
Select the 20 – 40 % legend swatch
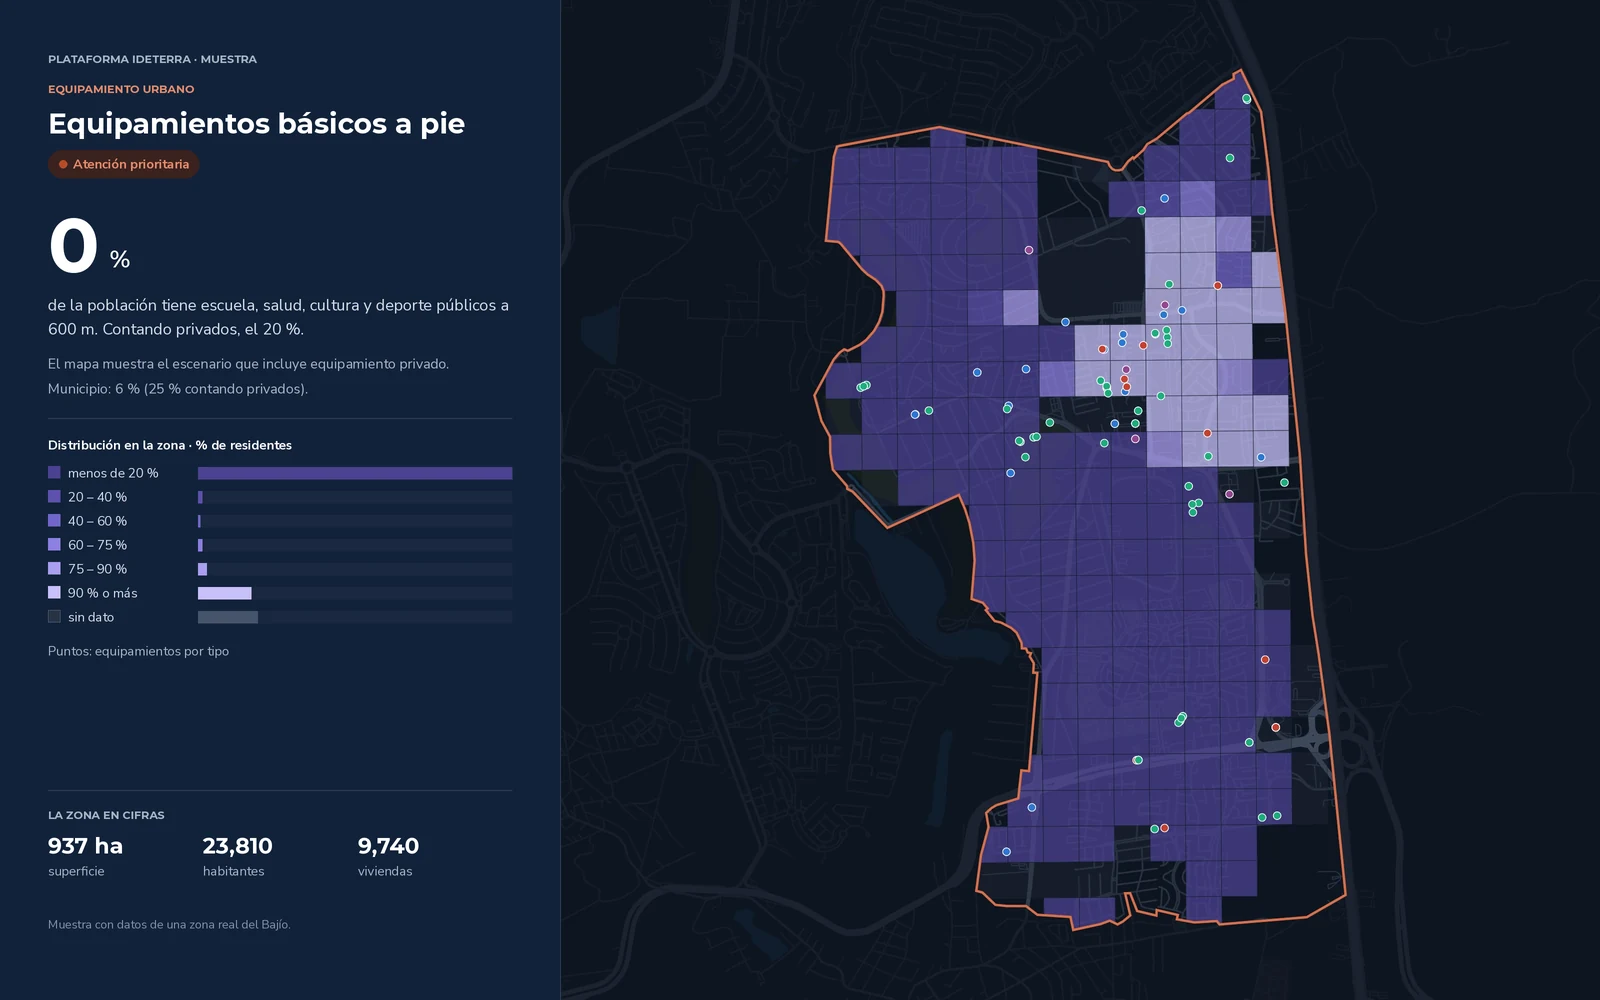click(x=54, y=496)
